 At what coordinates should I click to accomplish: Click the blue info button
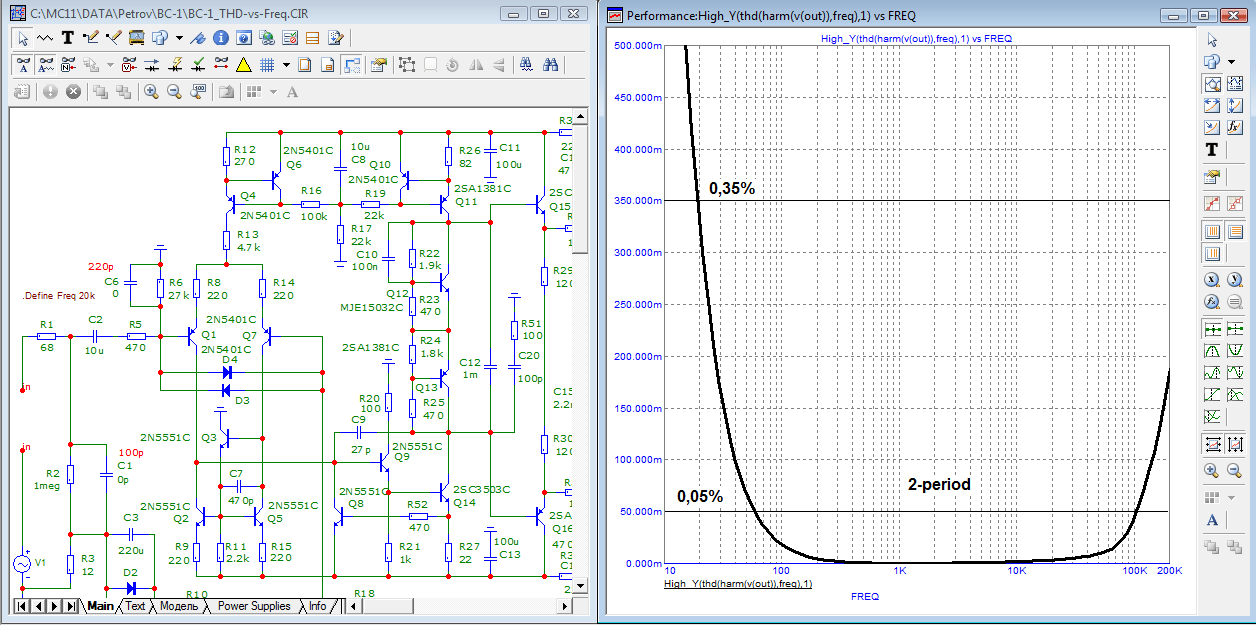tap(220, 38)
